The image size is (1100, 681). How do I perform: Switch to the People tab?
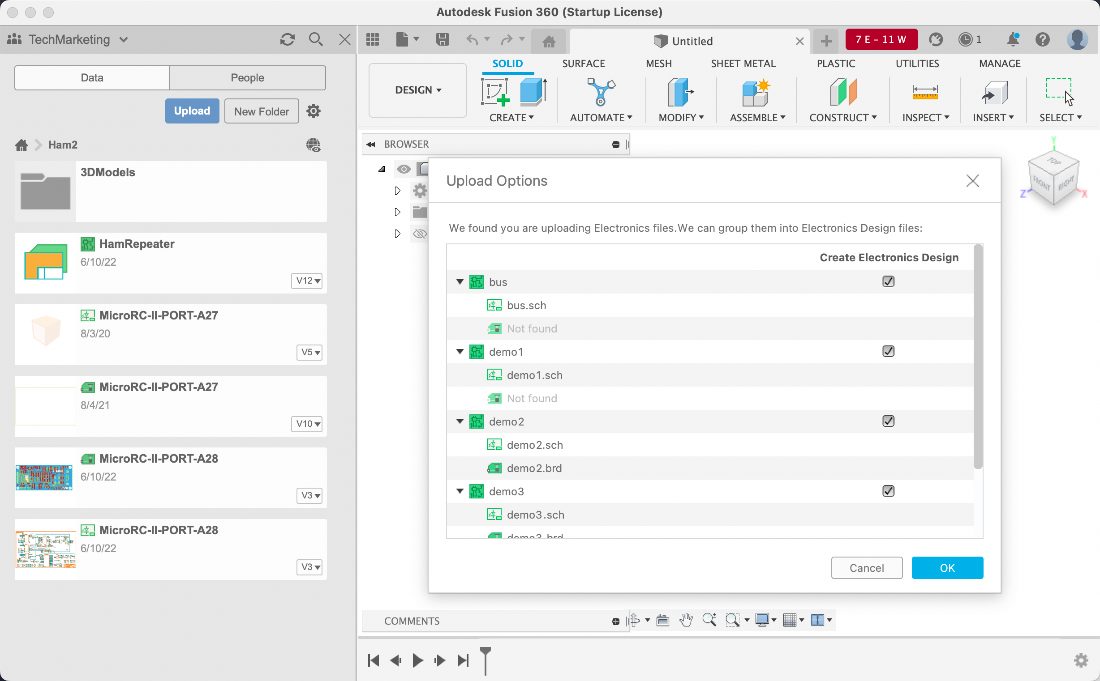247,78
